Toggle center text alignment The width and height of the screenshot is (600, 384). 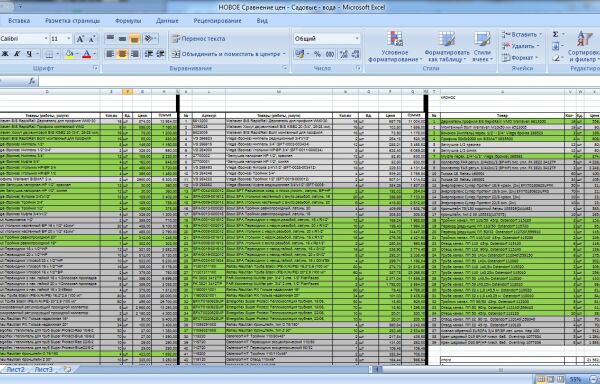click(122, 54)
